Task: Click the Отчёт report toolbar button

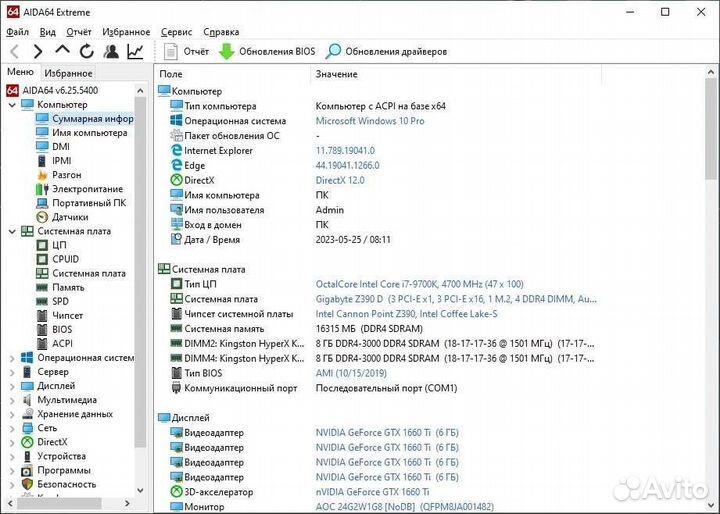Action: (186, 51)
